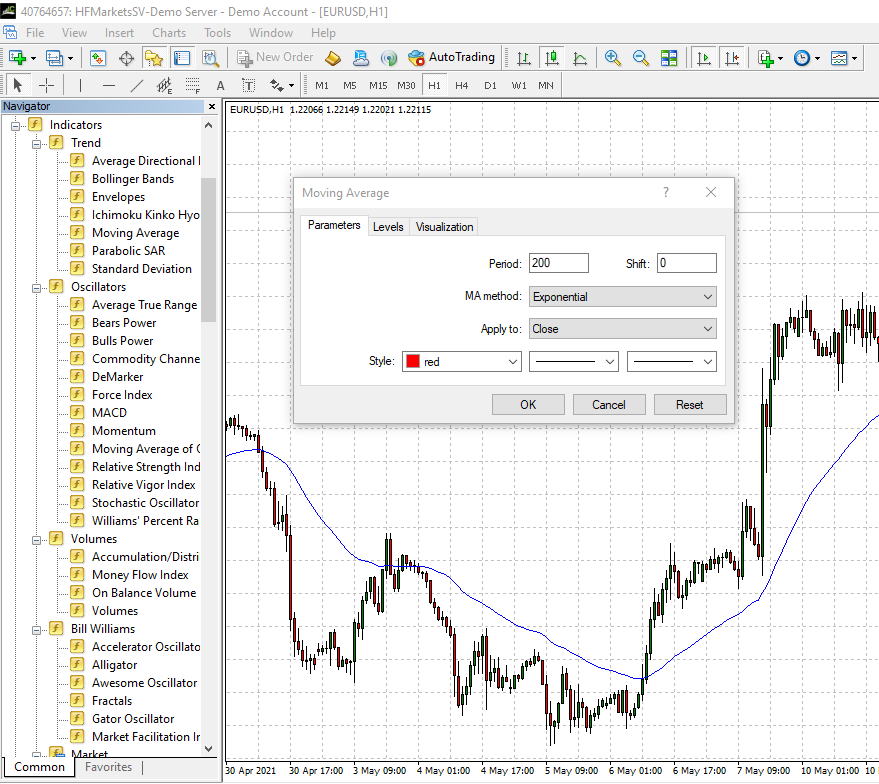
Task: Click the Tile Windows icon
Action: [x=669, y=58]
